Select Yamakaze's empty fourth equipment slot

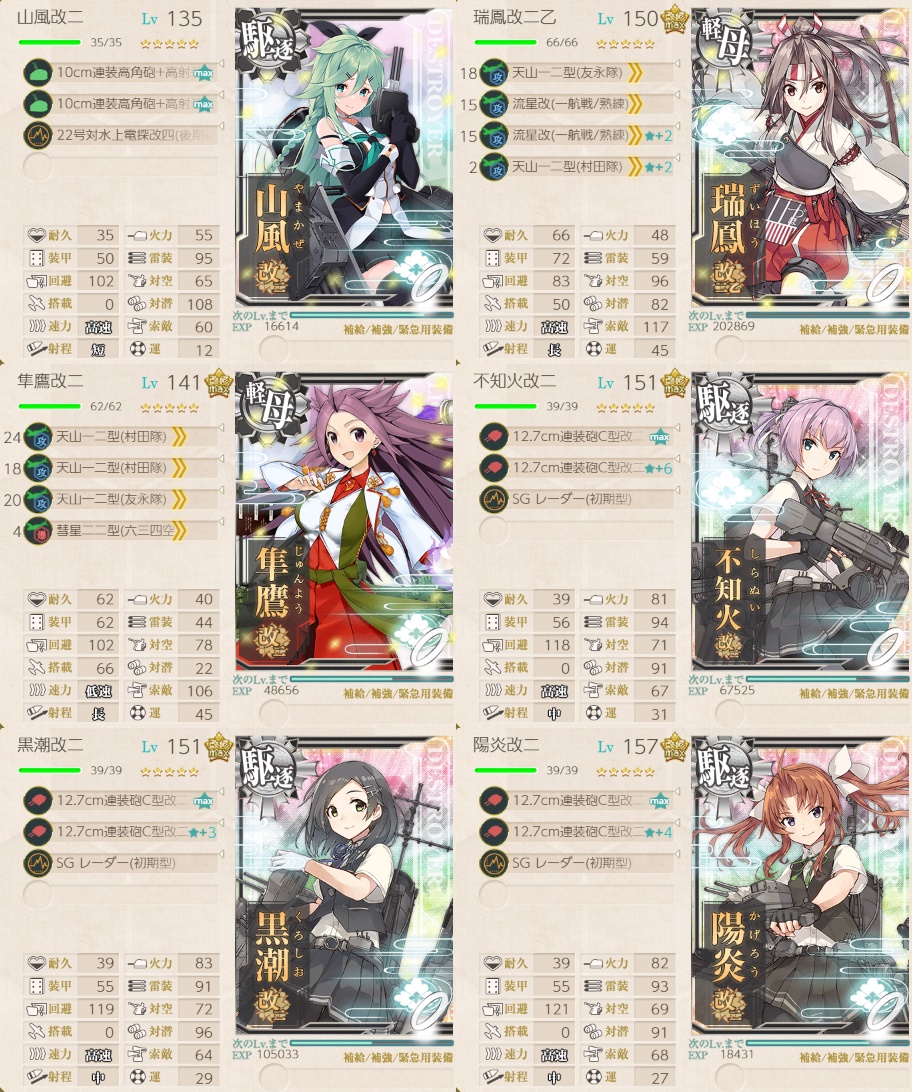click(120, 166)
